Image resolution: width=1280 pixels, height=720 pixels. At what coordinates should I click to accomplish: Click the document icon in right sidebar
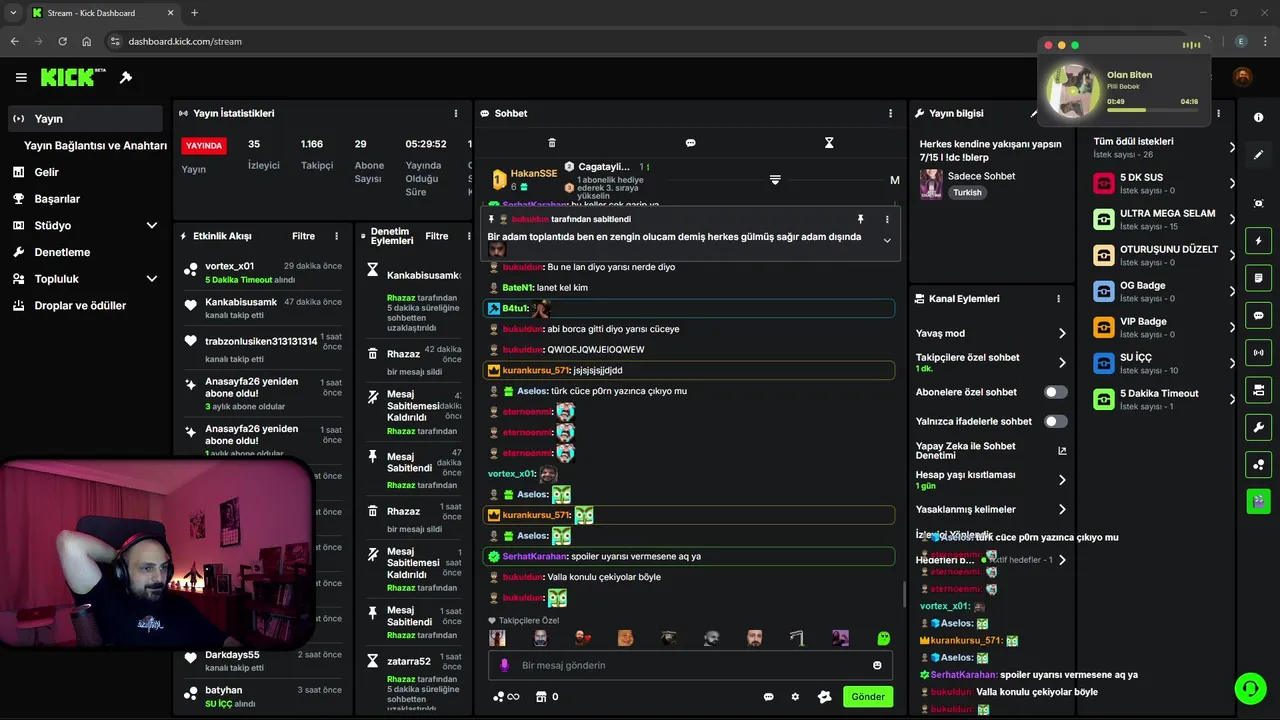click(1258, 278)
